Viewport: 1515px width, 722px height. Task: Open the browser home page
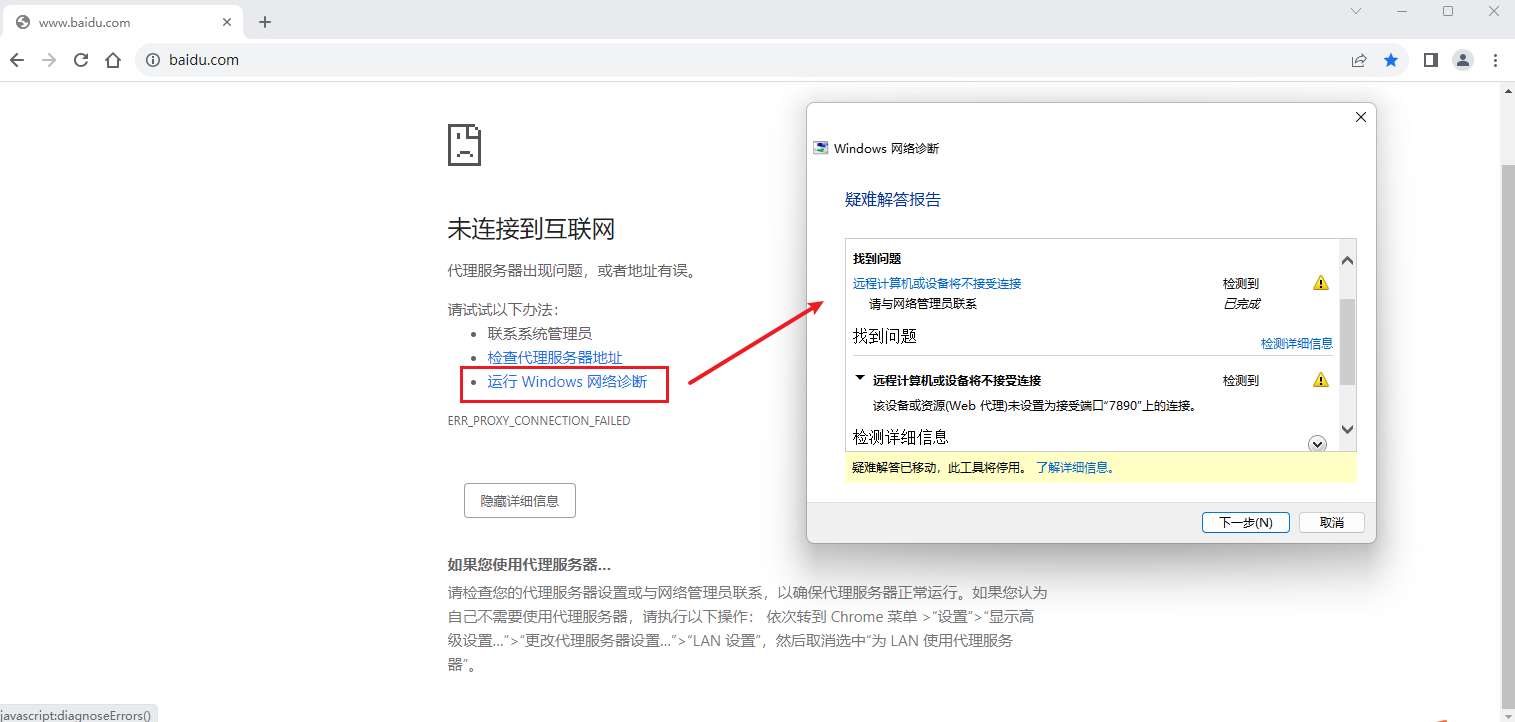[x=113, y=60]
